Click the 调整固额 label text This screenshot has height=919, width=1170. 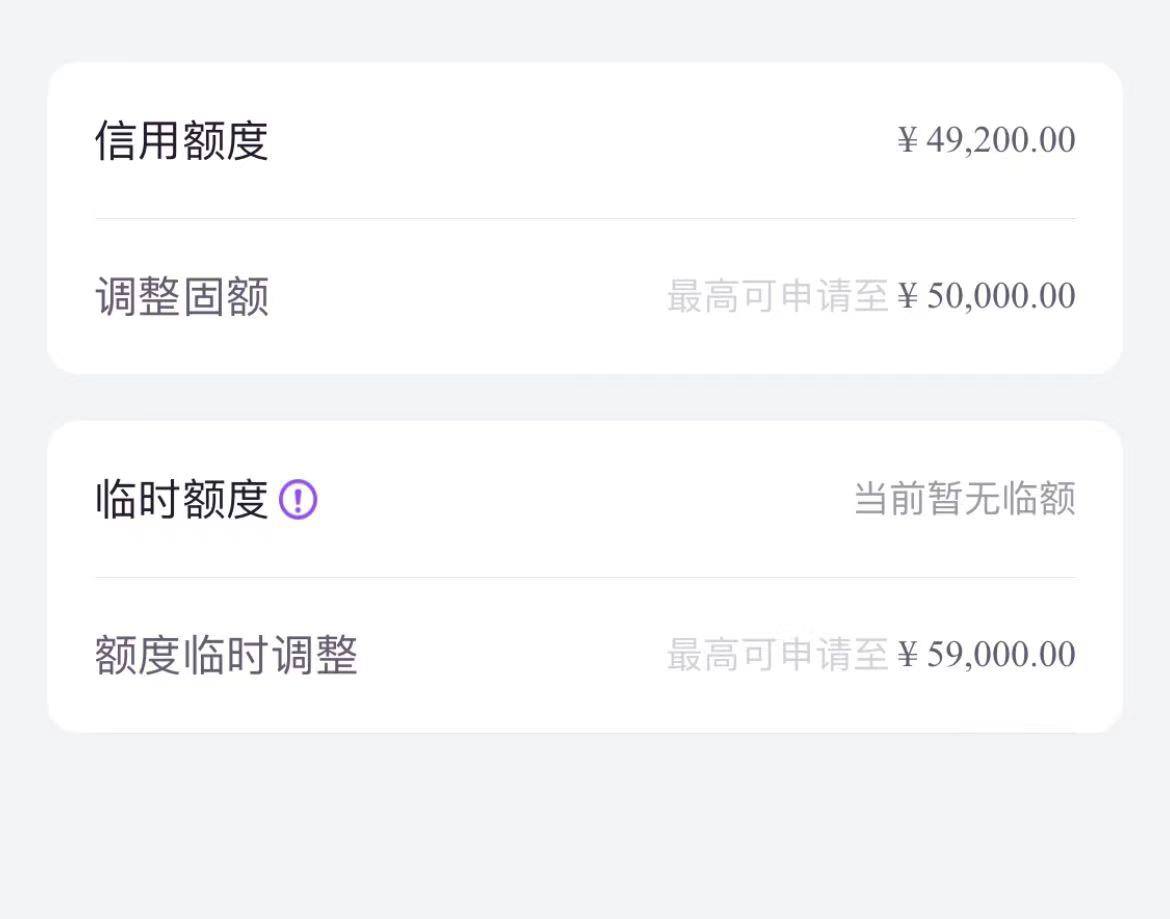pos(181,296)
